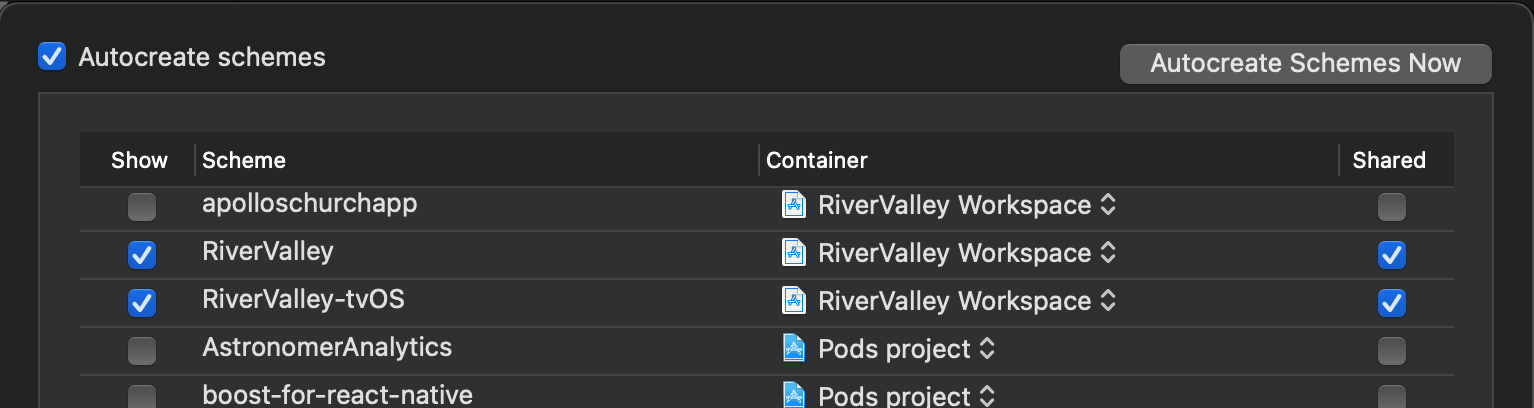
Task: Click the RiverValley row workspace icon
Action: pos(793,253)
